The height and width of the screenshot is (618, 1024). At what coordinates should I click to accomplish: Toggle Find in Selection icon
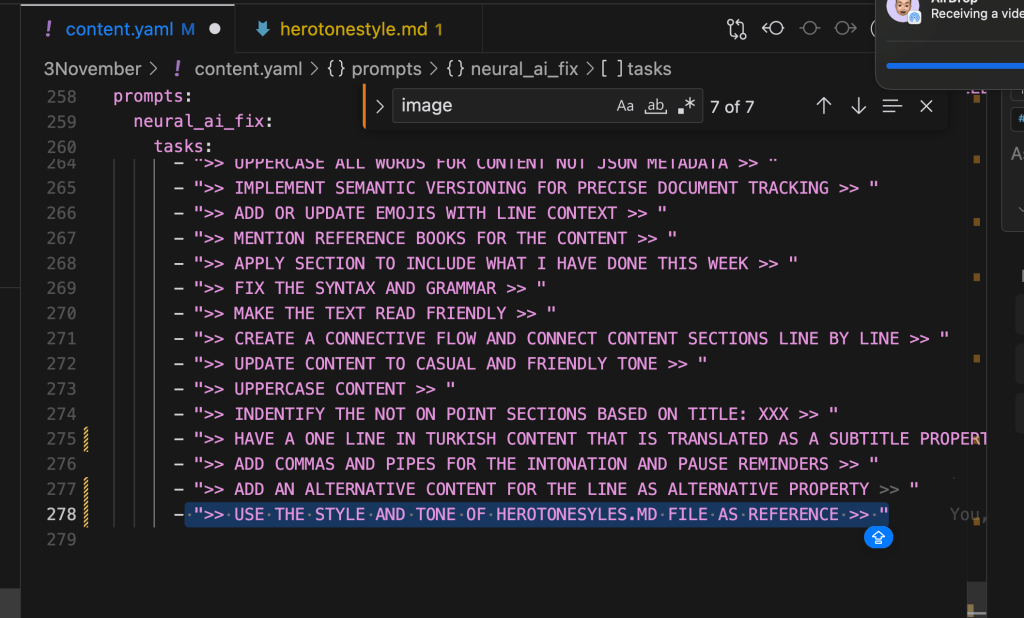click(x=892, y=106)
